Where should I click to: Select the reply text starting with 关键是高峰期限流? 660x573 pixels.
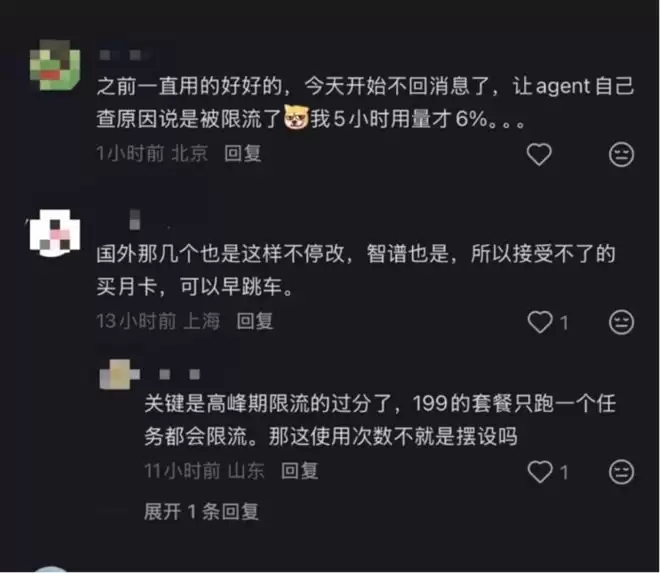click(380, 420)
